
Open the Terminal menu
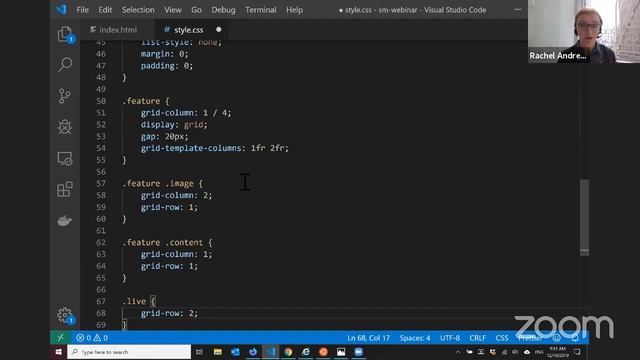pyautogui.click(x=261, y=10)
